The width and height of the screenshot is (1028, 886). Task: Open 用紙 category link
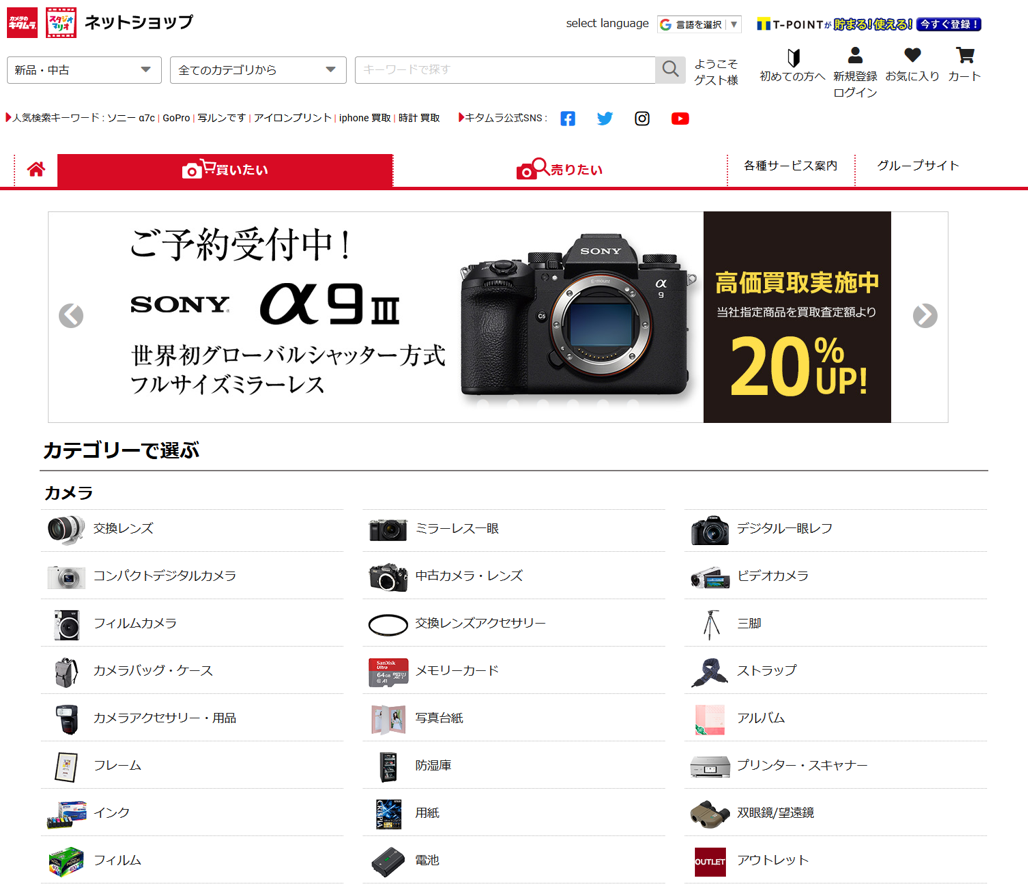pos(427,813)
